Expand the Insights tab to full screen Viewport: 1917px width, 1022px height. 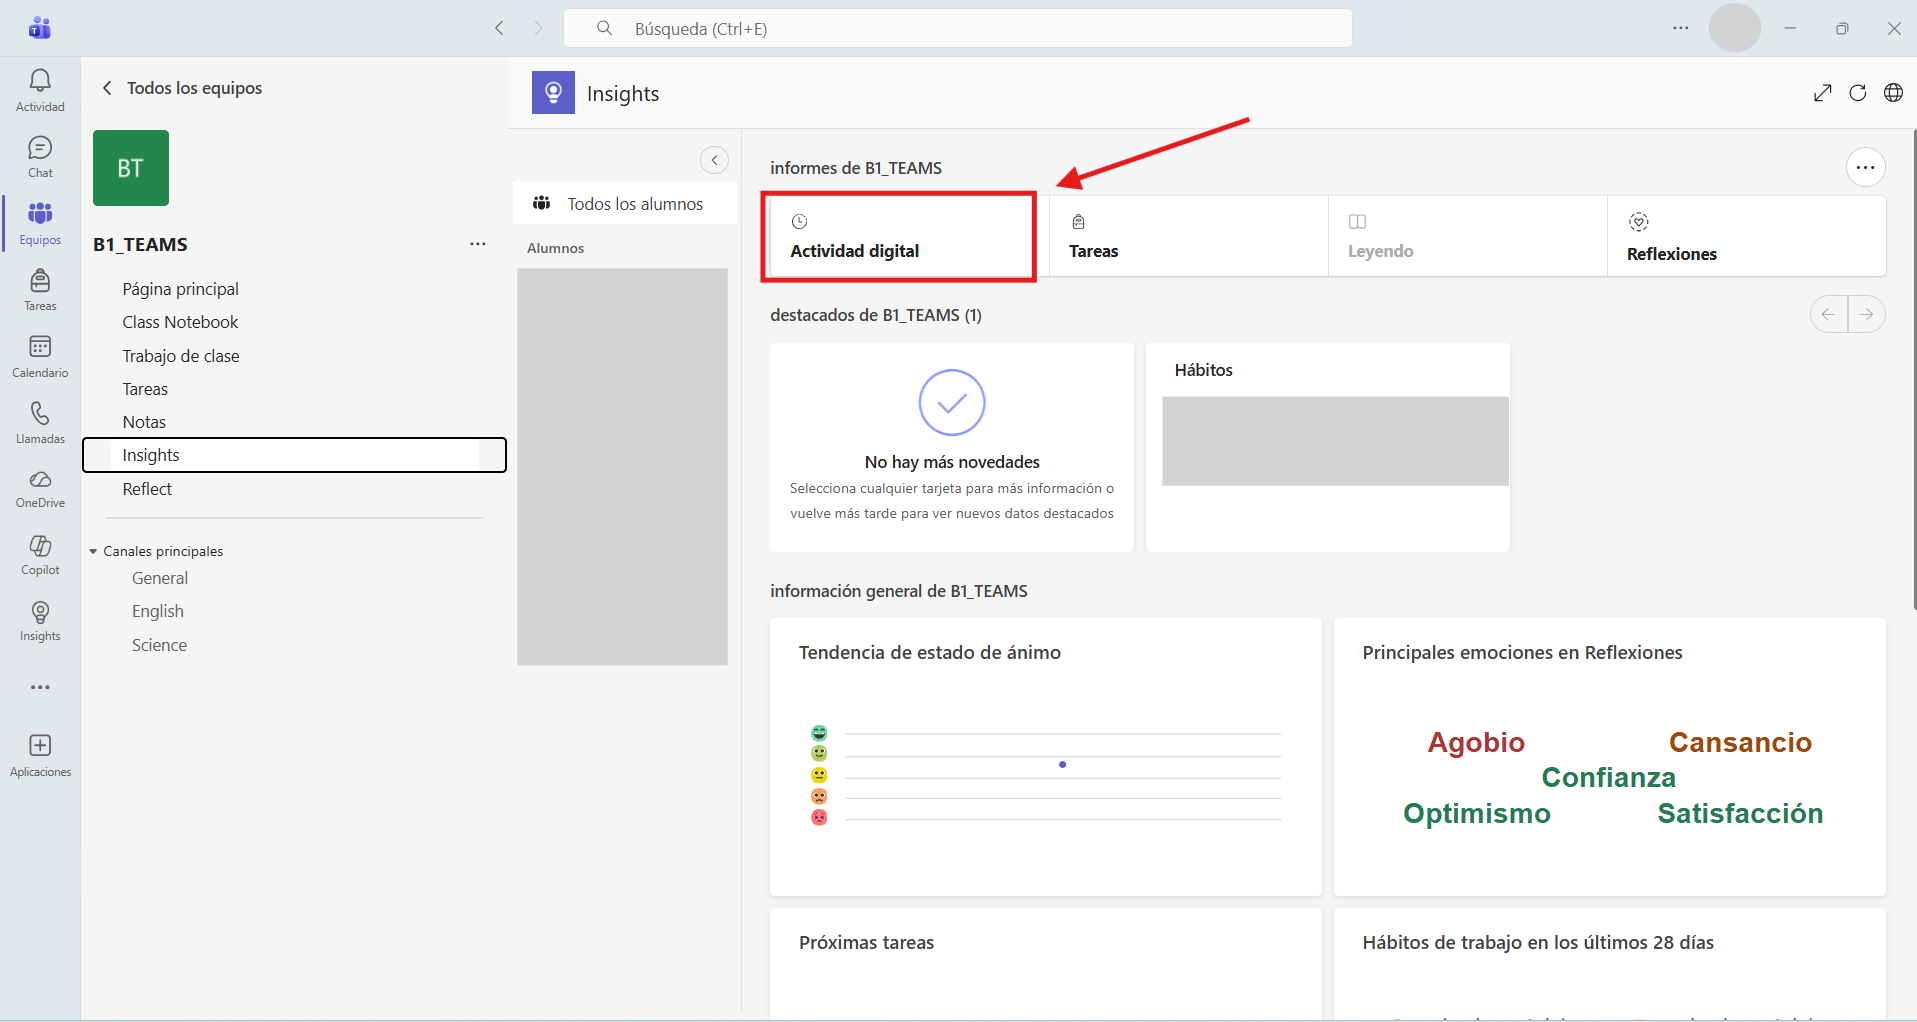pyautogui.click(x=1822, y=93)
